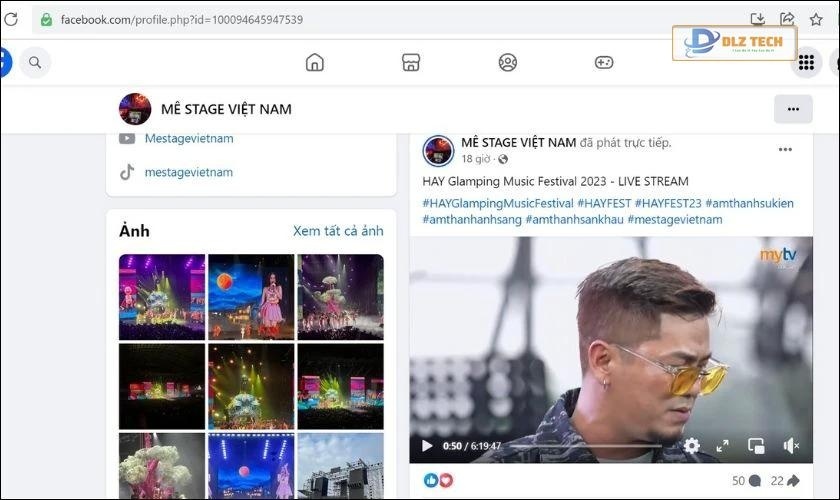840x500 pixels.
Task: Bookmark this page with the star icon
Action: click(x=816, y=20)
